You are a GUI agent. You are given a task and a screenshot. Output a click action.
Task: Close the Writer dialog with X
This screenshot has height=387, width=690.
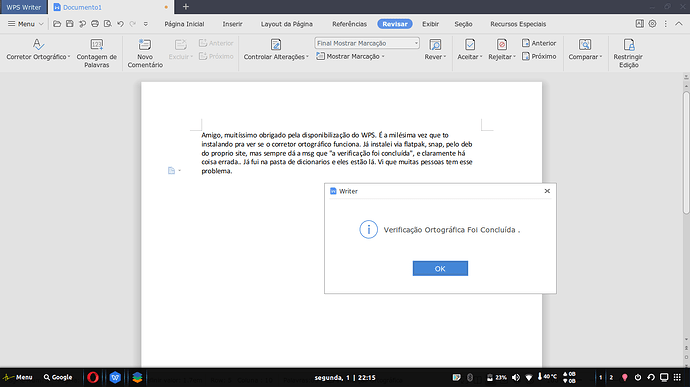coord(547,191)
